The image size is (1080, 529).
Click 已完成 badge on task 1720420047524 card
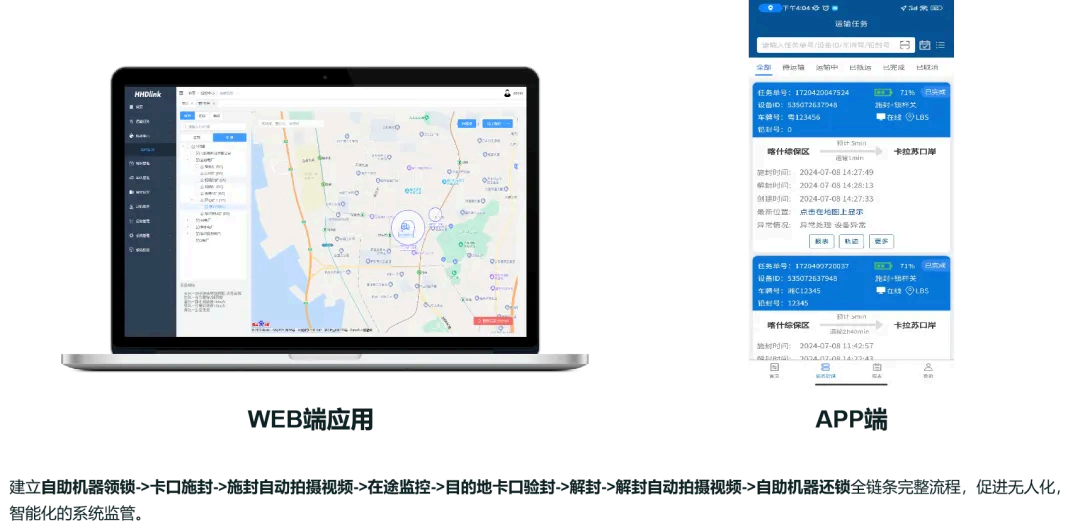click(x=935, y=92)
